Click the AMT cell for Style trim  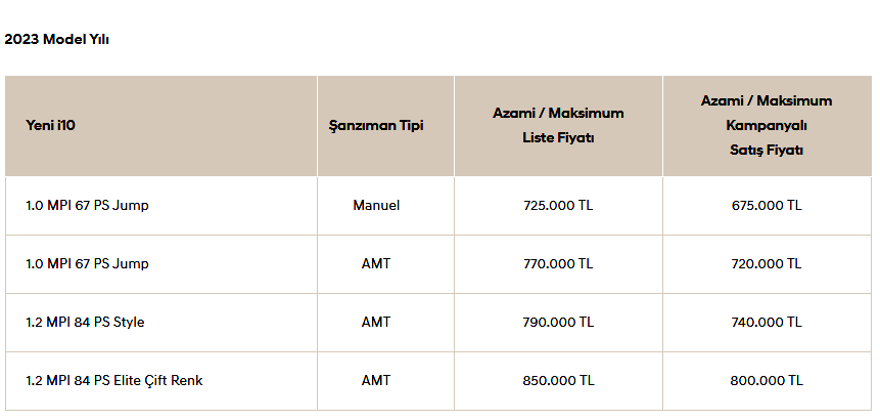[x=376, y=322]
